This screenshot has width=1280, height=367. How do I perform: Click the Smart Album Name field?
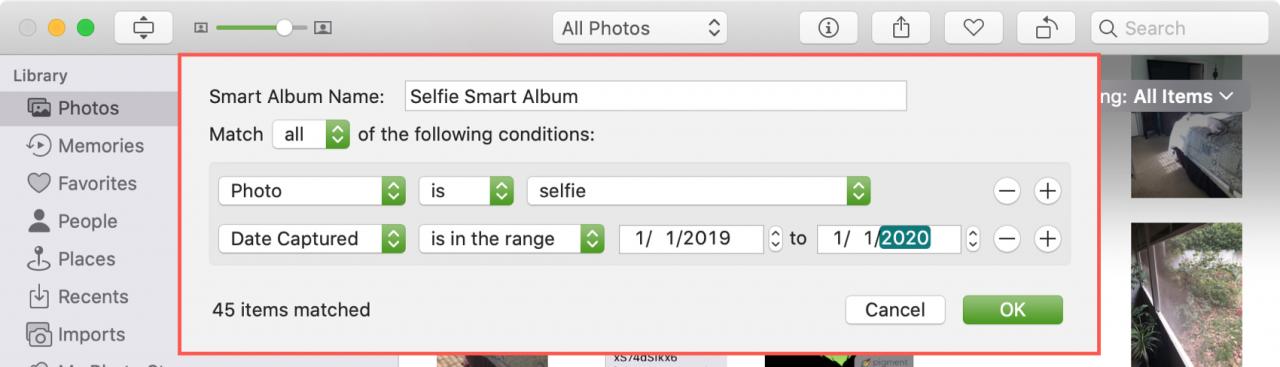(655, 97)
